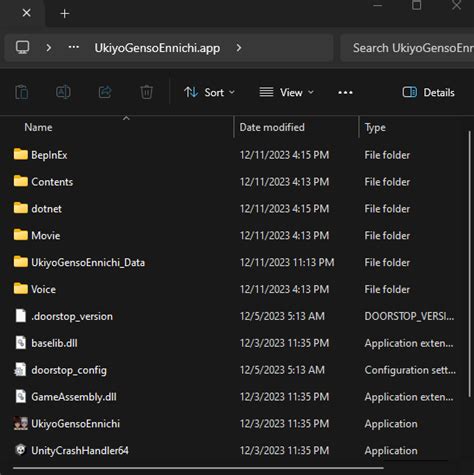This screenshot has height=475, width=474.
Task: Click the vertical scrollbar of file list
Action: coord(470,263)
